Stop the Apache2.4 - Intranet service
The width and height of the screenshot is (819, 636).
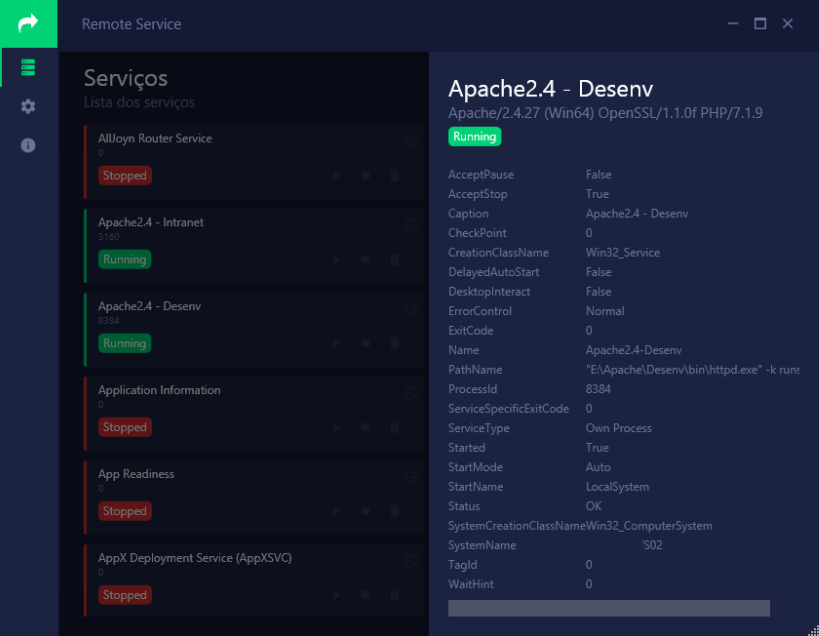tap(366, 260)
